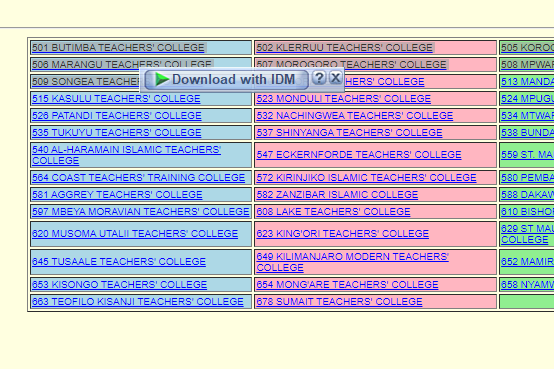Close the IDM download popup
Viewport: 554px width, 369px height.
click(336, 78)
